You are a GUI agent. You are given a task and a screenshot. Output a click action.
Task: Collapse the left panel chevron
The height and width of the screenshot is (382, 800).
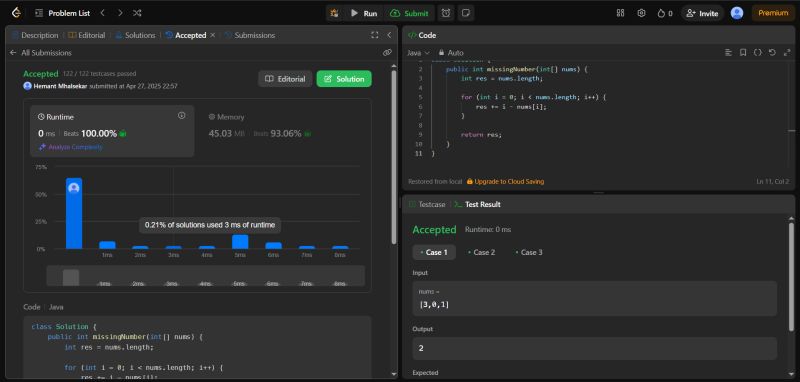click(389, 35)
